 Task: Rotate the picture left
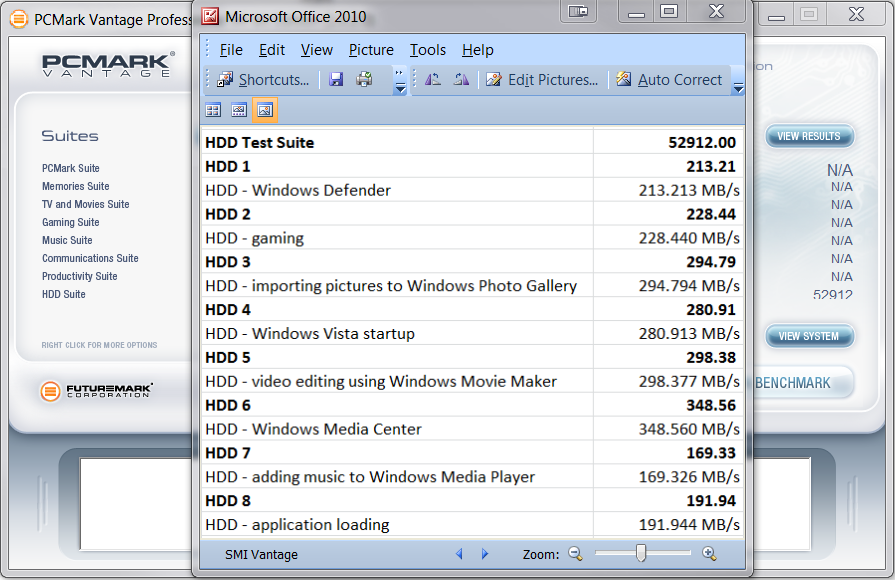433,80
